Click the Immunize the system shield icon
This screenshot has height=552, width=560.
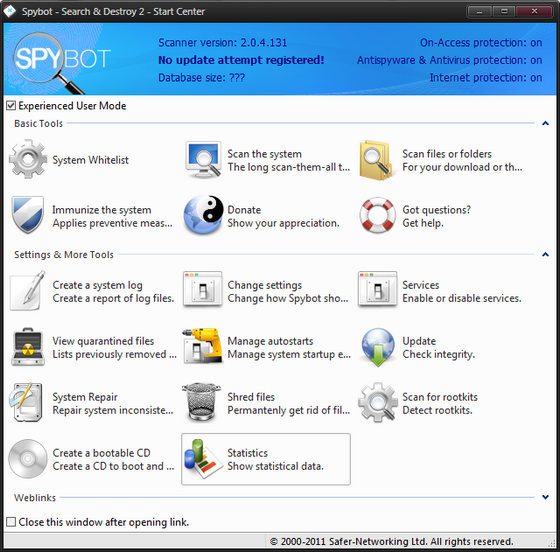coord(28,215)
